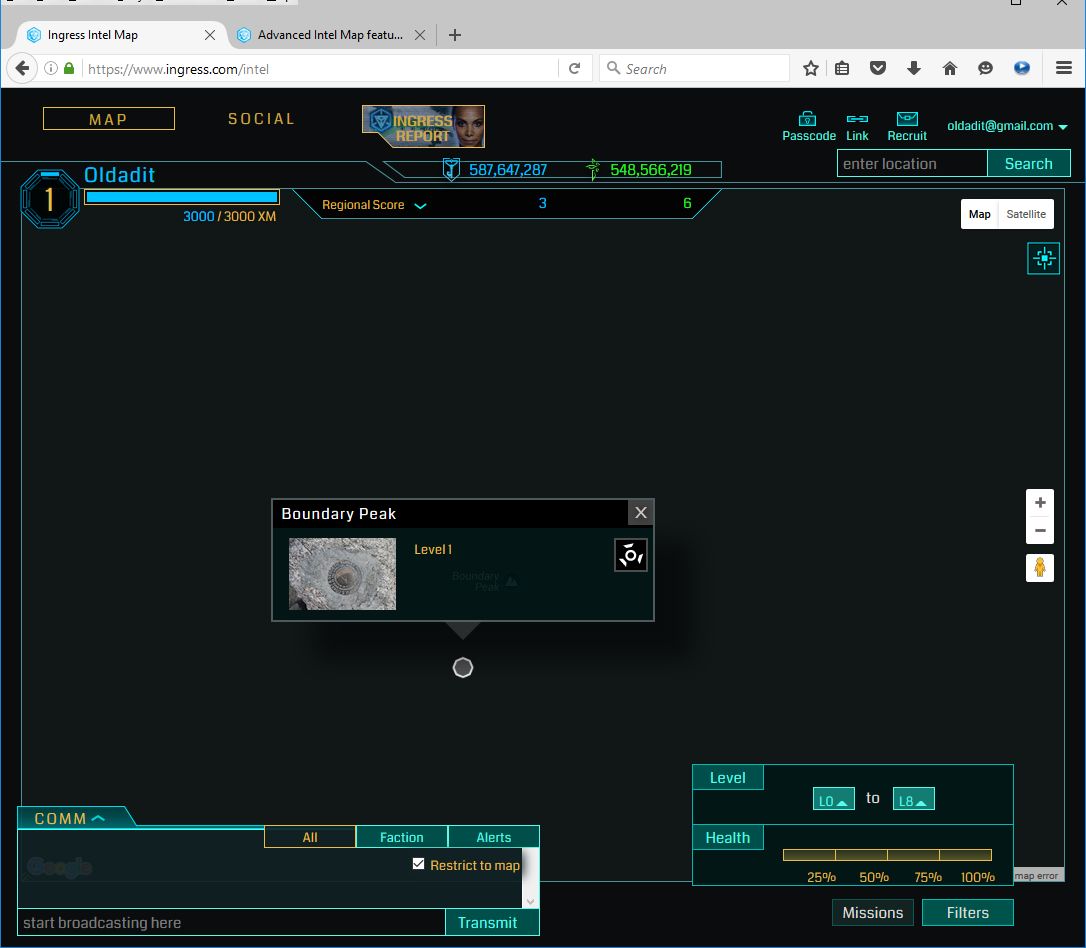Open the Passcode redeem icon

click(x=808, y=119)
